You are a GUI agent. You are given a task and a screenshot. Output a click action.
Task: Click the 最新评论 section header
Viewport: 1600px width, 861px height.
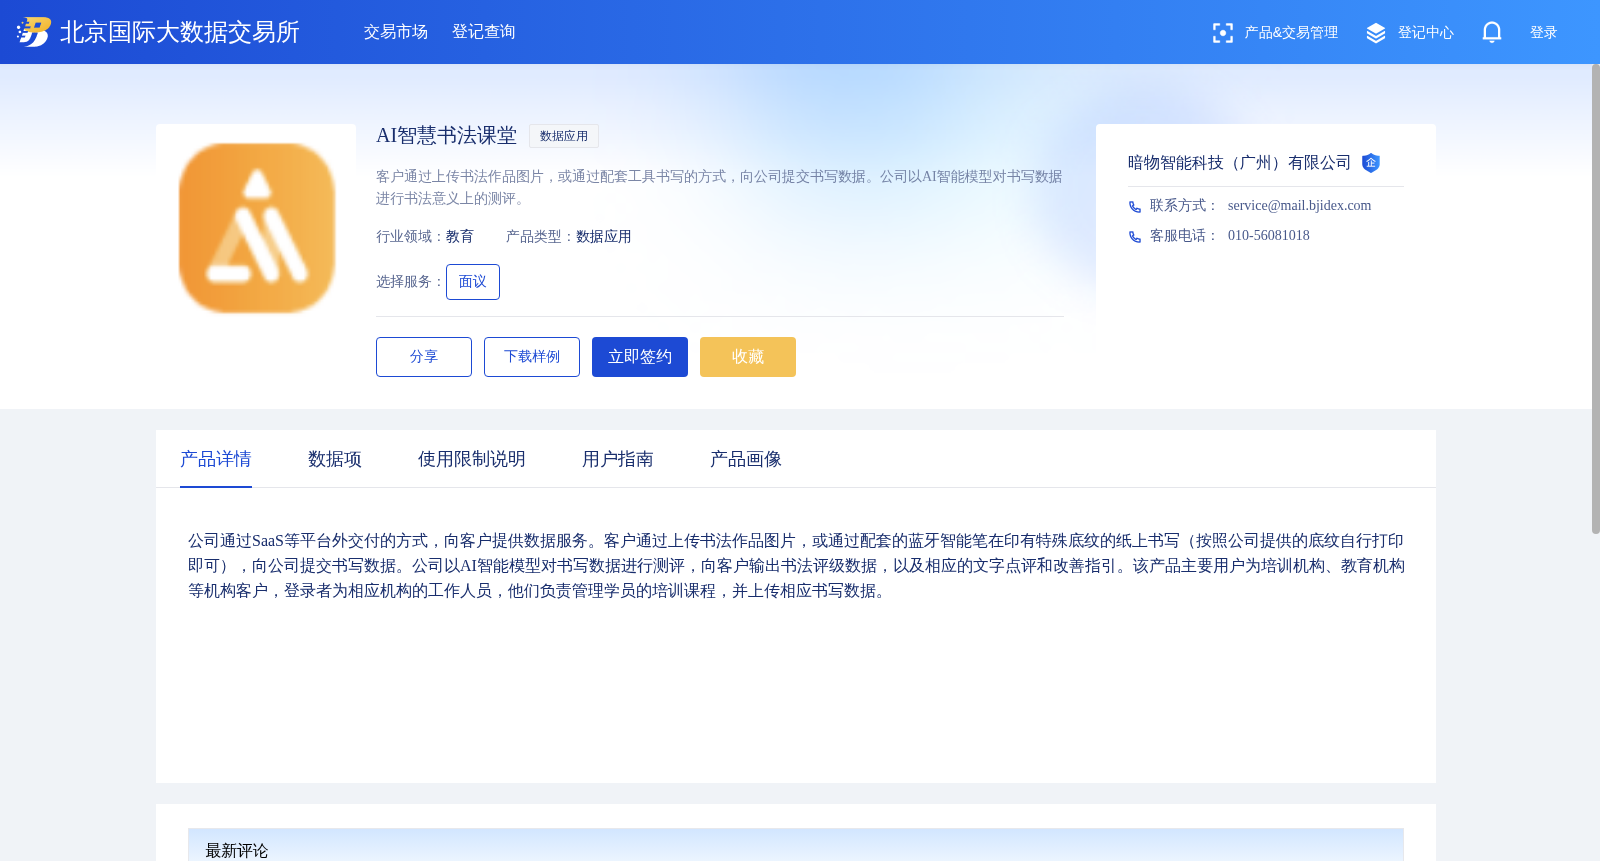(796, 845)
